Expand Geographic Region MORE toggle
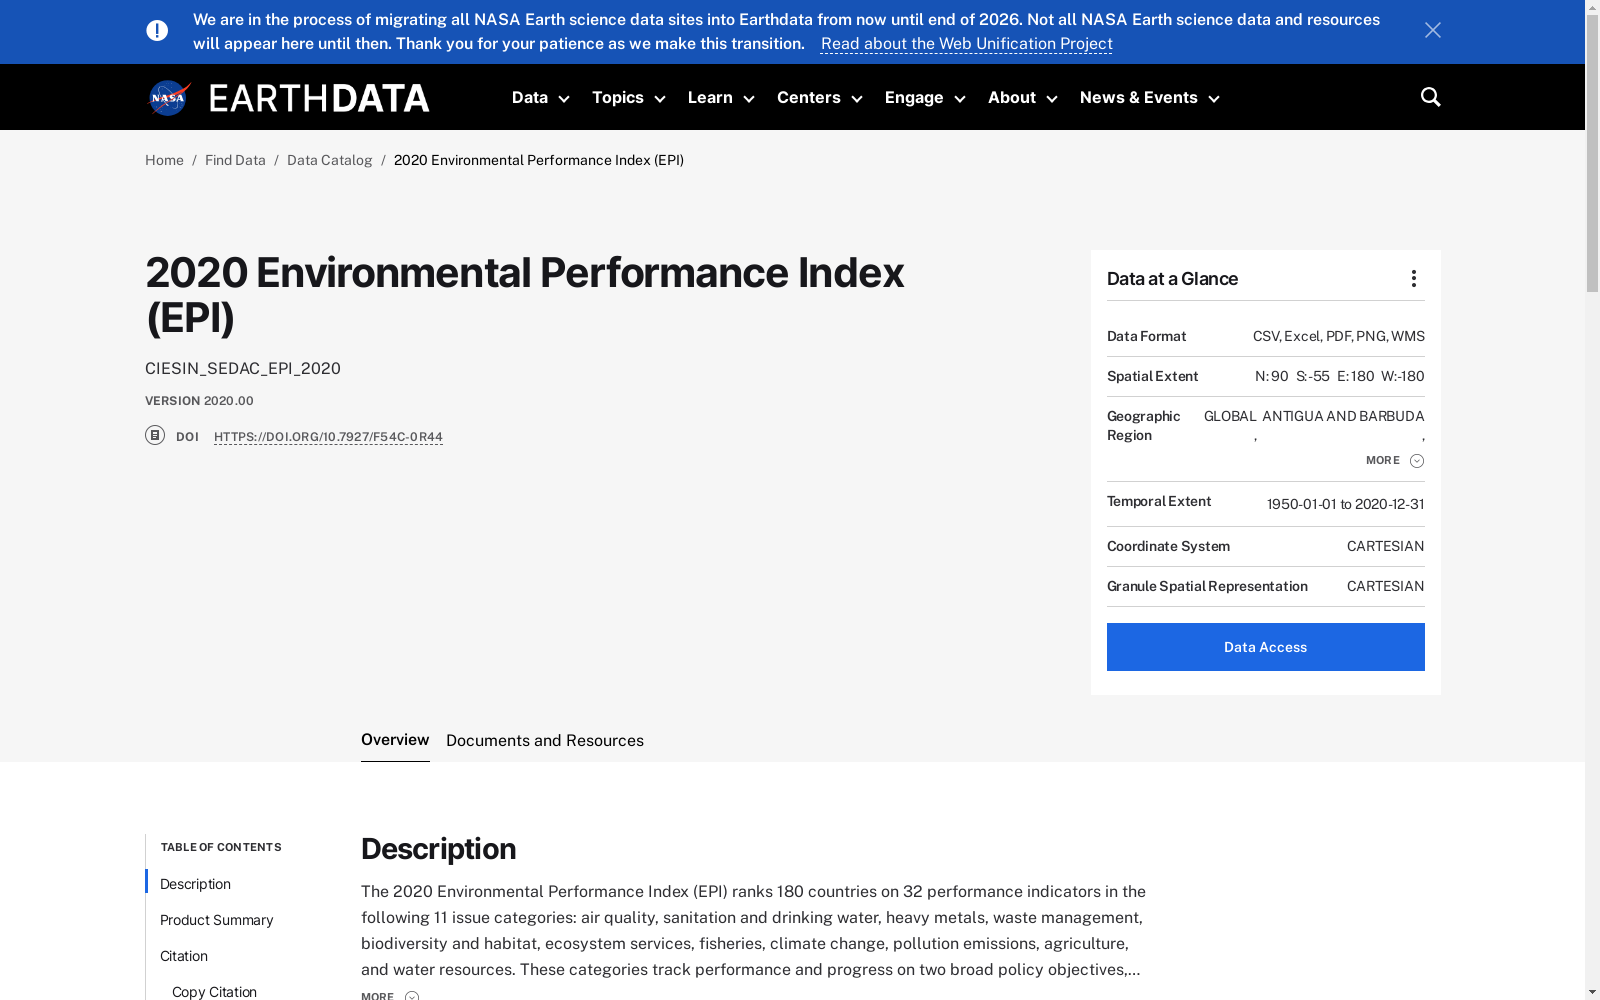 coord(1394,460)
